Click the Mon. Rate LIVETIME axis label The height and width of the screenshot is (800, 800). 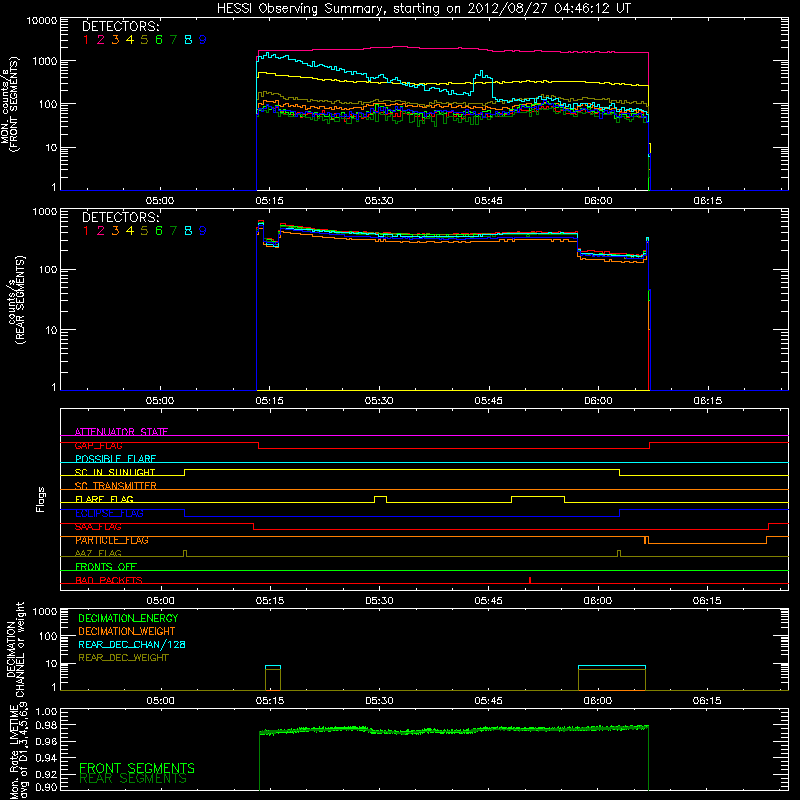coord(18,751)
